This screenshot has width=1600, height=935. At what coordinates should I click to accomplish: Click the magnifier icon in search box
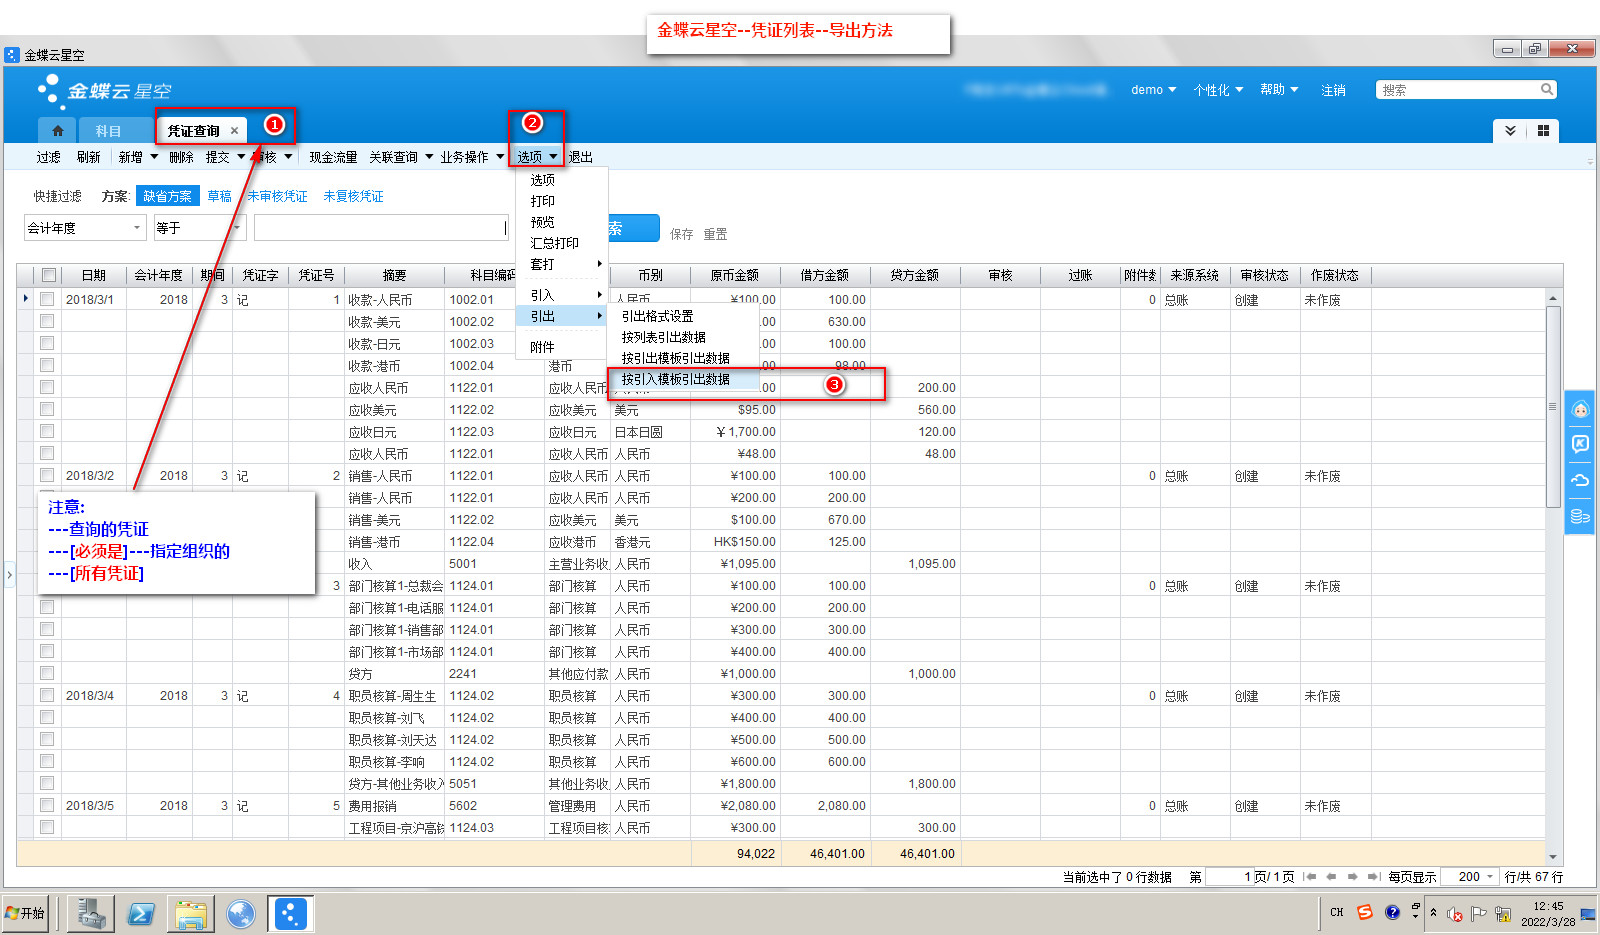tap(1546, 90)
